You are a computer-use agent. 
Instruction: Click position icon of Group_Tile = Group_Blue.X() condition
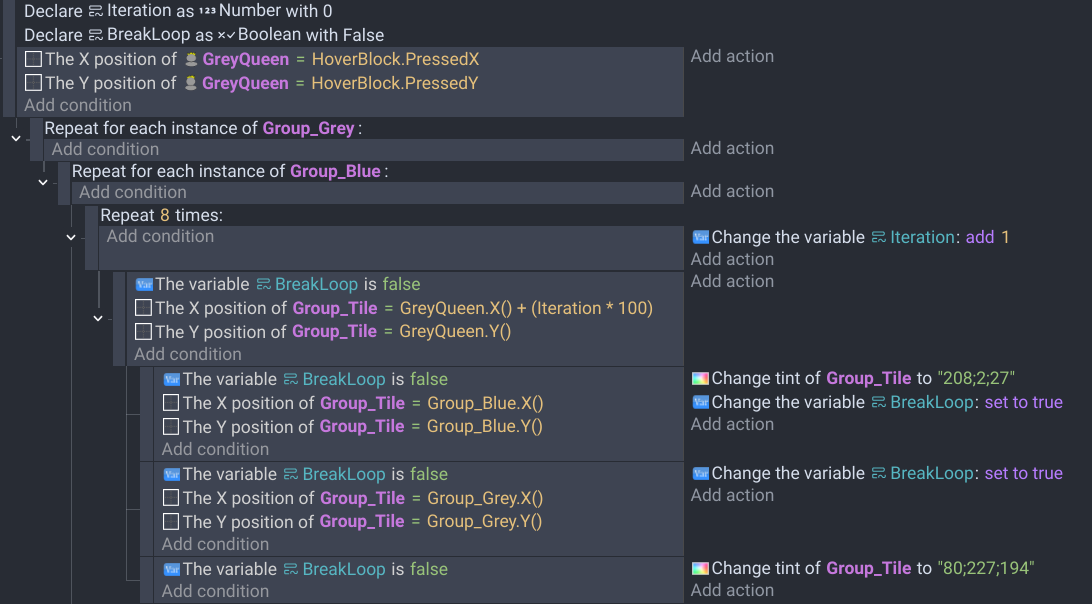pos(171,403)
